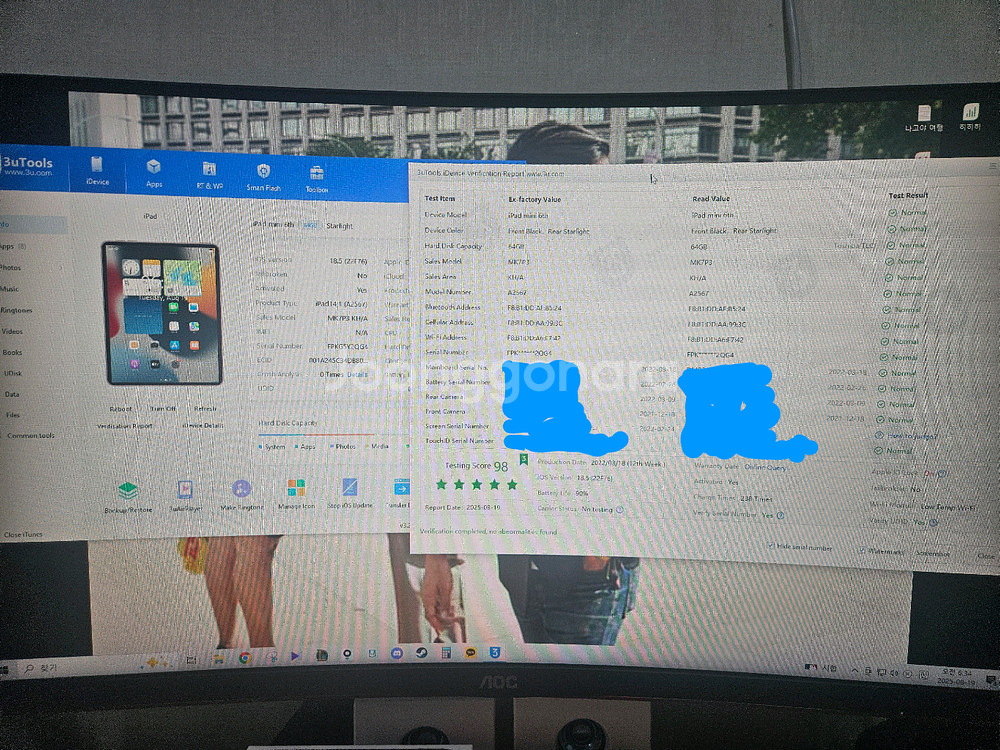Screen dimensions: 1000x750
Task: Select Data in the left sidebar
Action: click(x=12, y=394)
